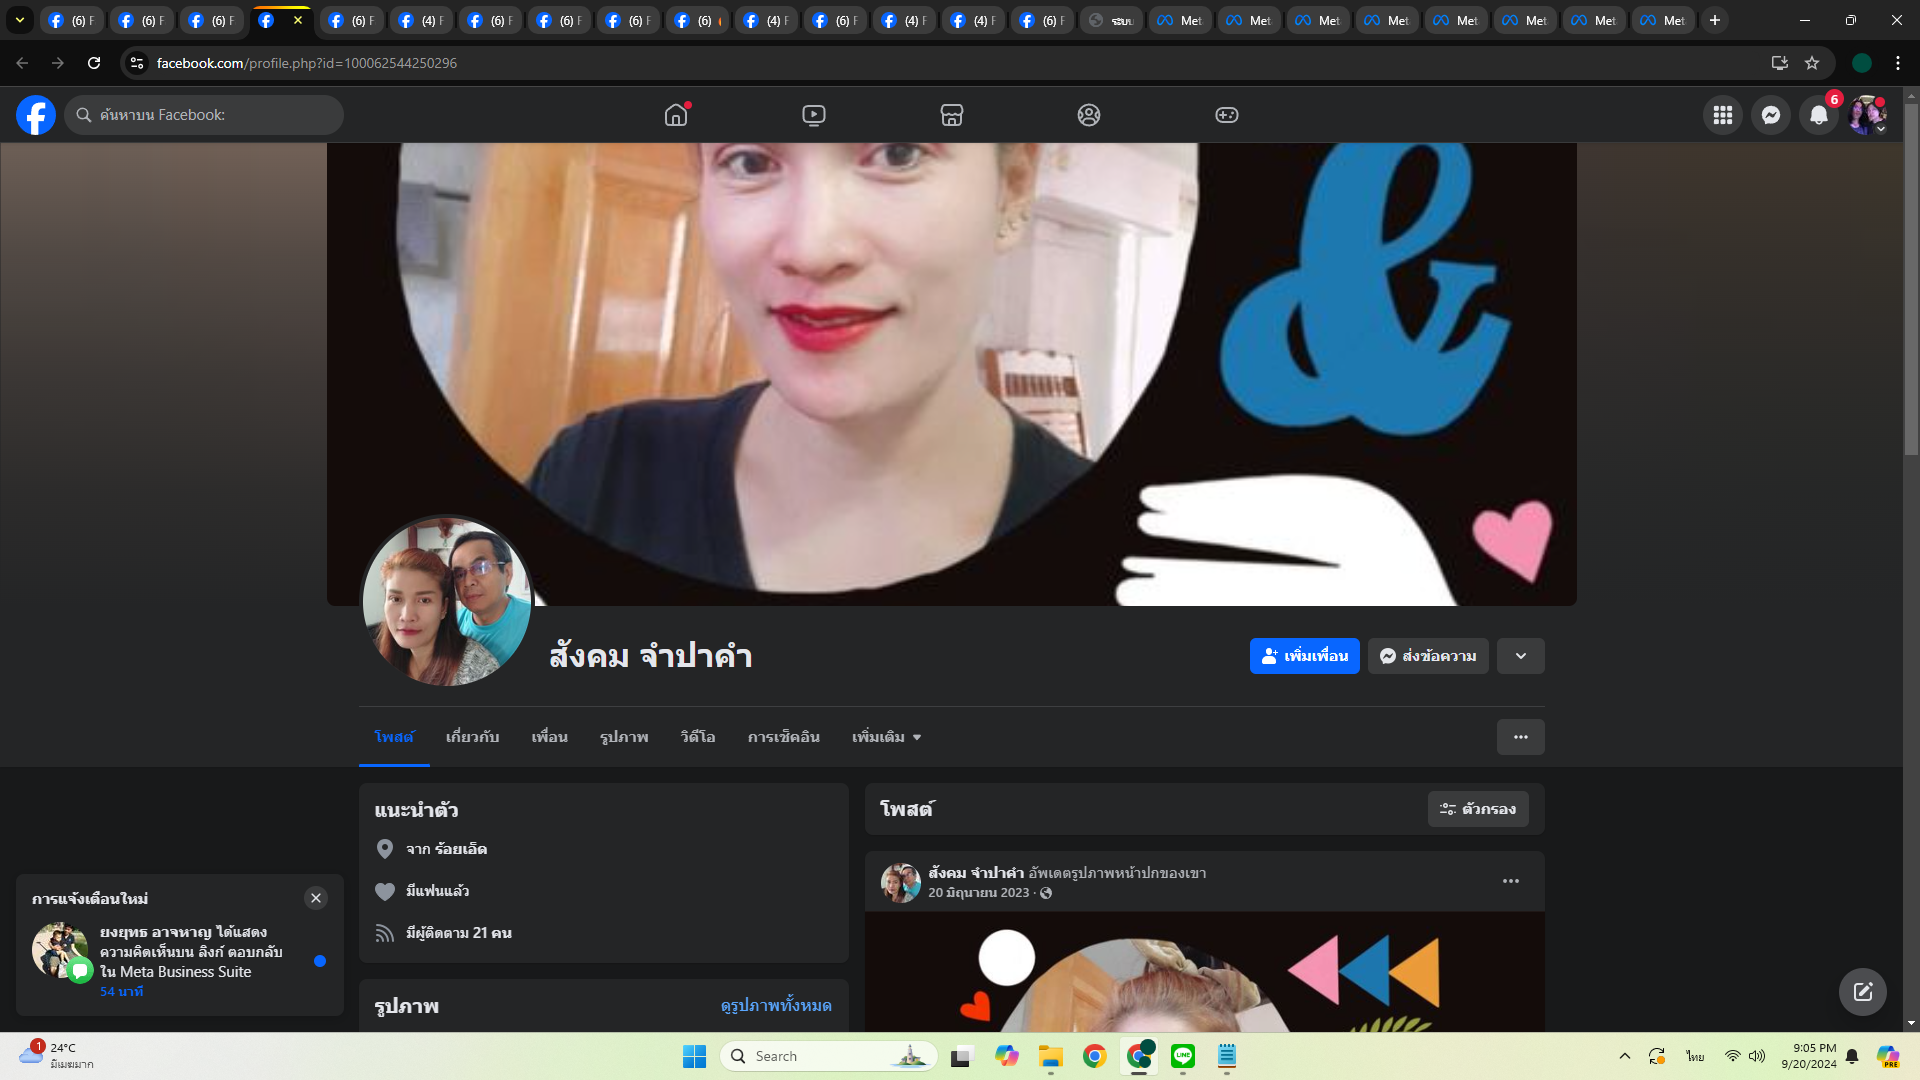
Task: Open the notifications bell icon
Action: 1818,115
